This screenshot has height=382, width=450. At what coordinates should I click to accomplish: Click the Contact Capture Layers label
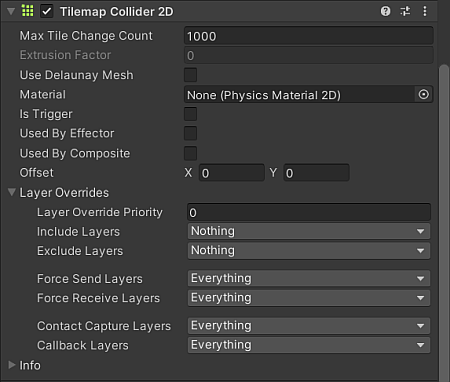[104, 326]
